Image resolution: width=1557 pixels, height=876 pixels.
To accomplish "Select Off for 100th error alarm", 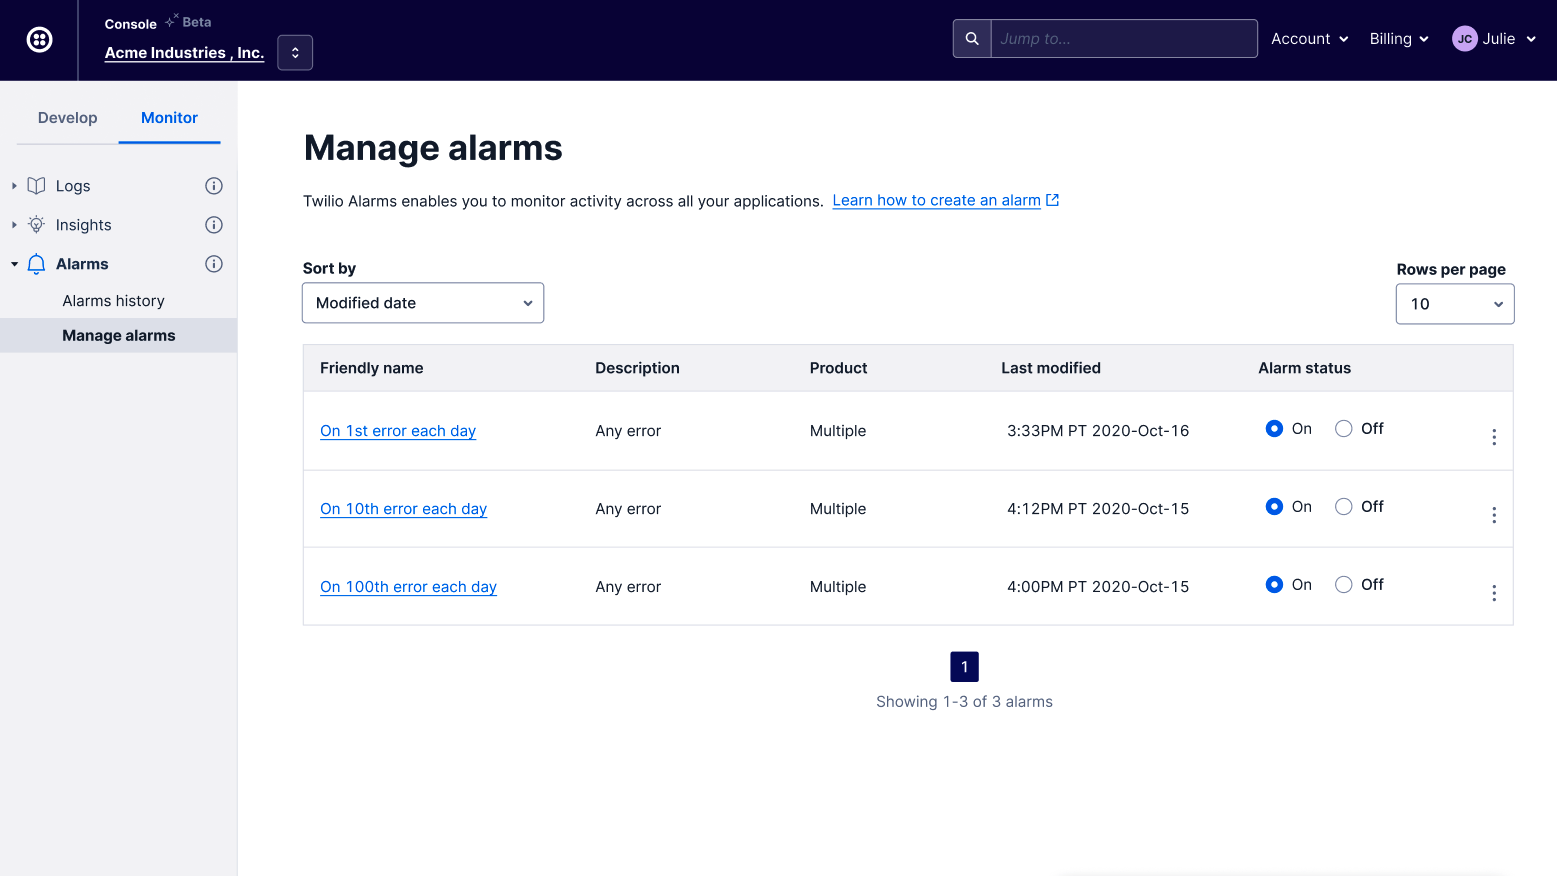I will (x=1344, y=584).
